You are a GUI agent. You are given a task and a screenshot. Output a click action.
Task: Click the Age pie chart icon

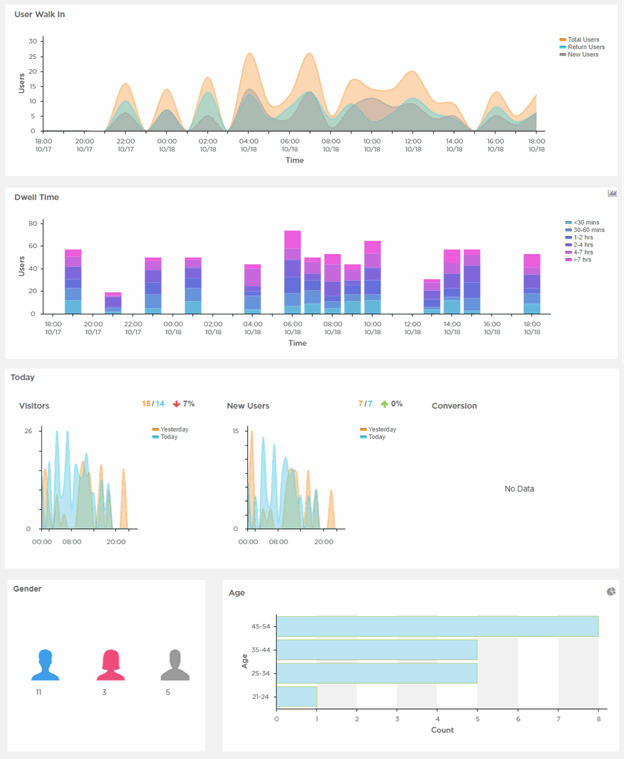tap(611, 591)
